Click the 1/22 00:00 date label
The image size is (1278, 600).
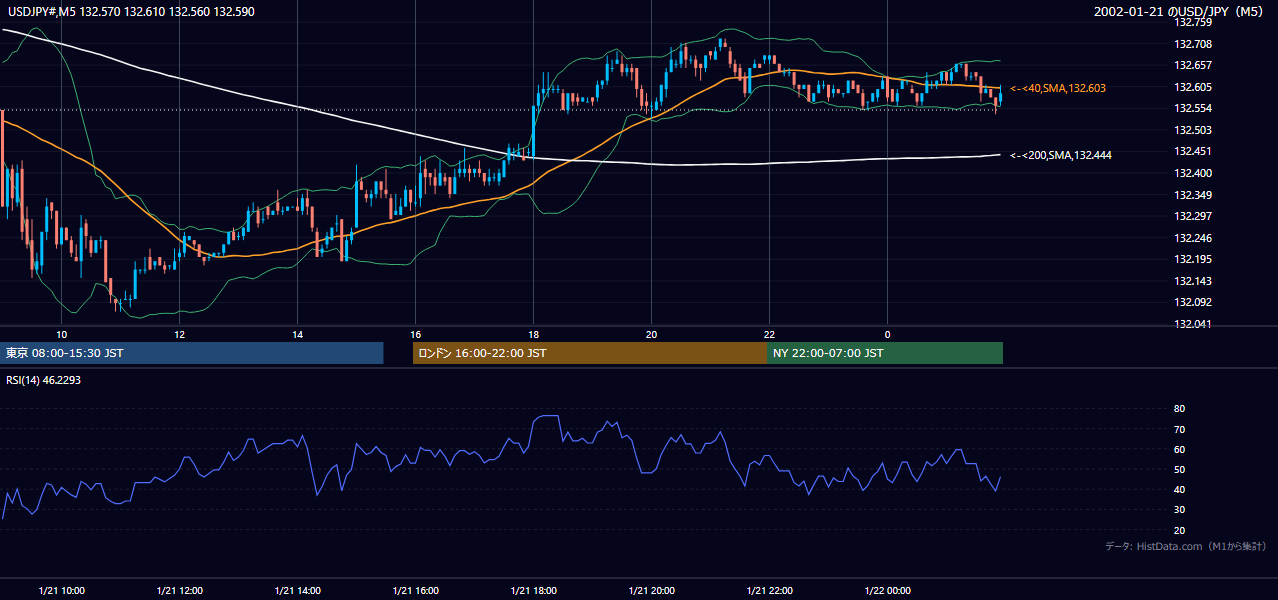(888, 590)
